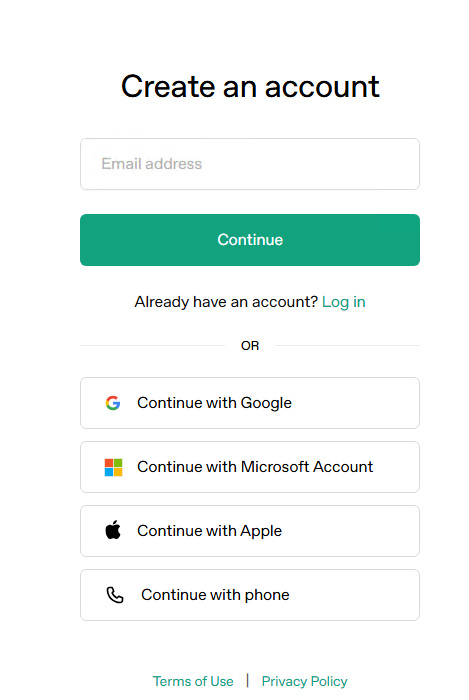Click the white Continue label on the green button
Screen dimensions: 469x700
(250, 240)
